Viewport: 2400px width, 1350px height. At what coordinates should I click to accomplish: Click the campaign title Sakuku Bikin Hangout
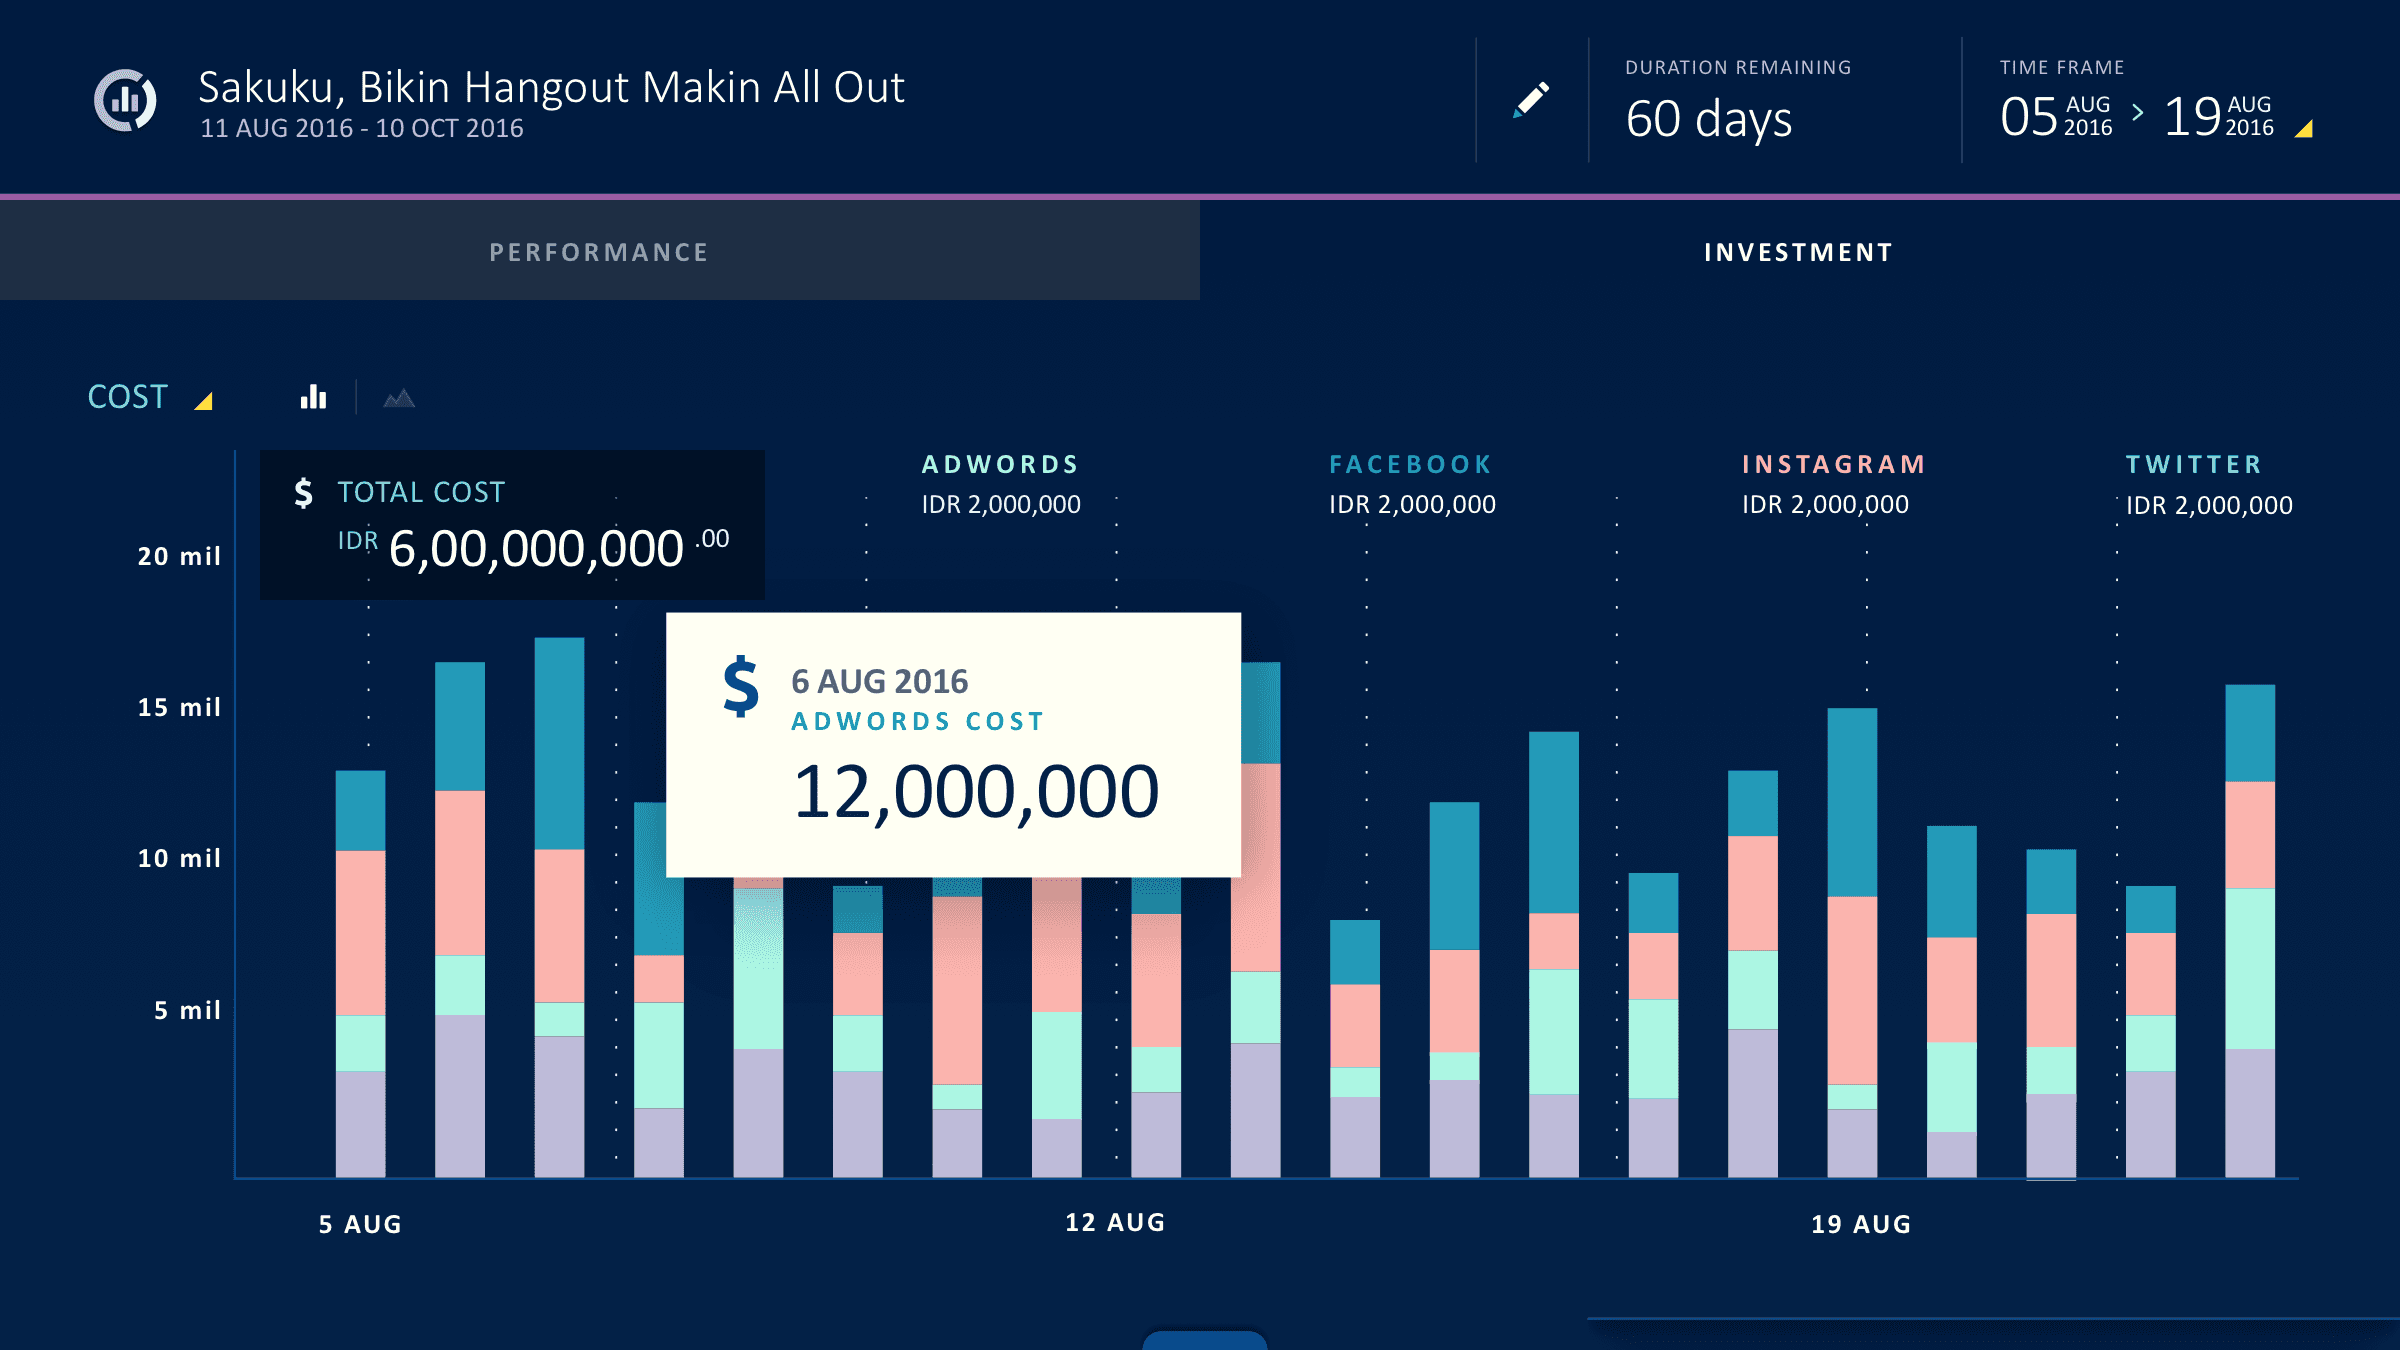(551, 88)
